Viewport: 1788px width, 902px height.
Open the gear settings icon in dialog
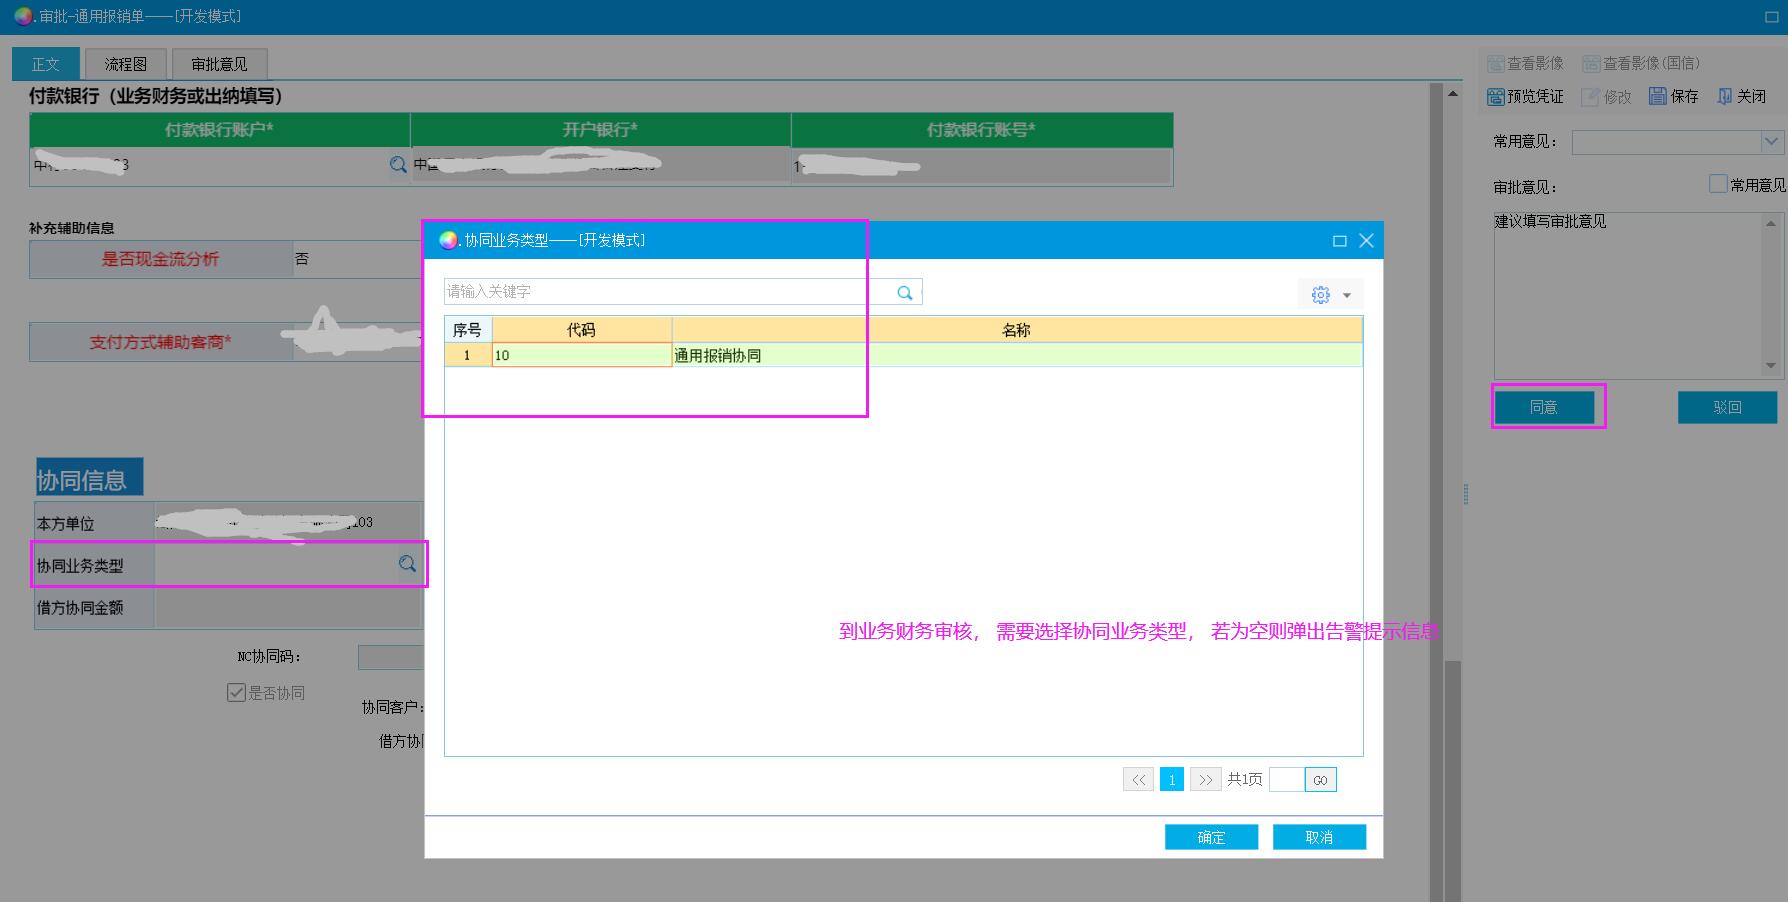(1320, 295)
